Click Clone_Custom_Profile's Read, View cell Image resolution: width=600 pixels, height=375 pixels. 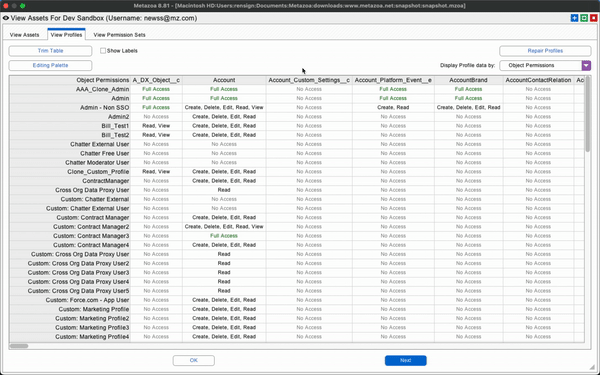156,172
